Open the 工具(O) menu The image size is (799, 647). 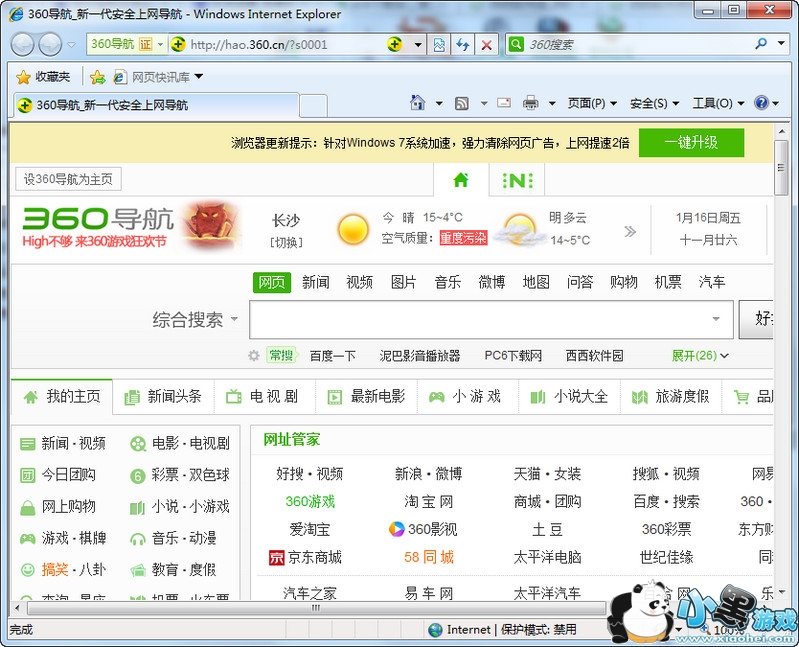click(718, 103)
